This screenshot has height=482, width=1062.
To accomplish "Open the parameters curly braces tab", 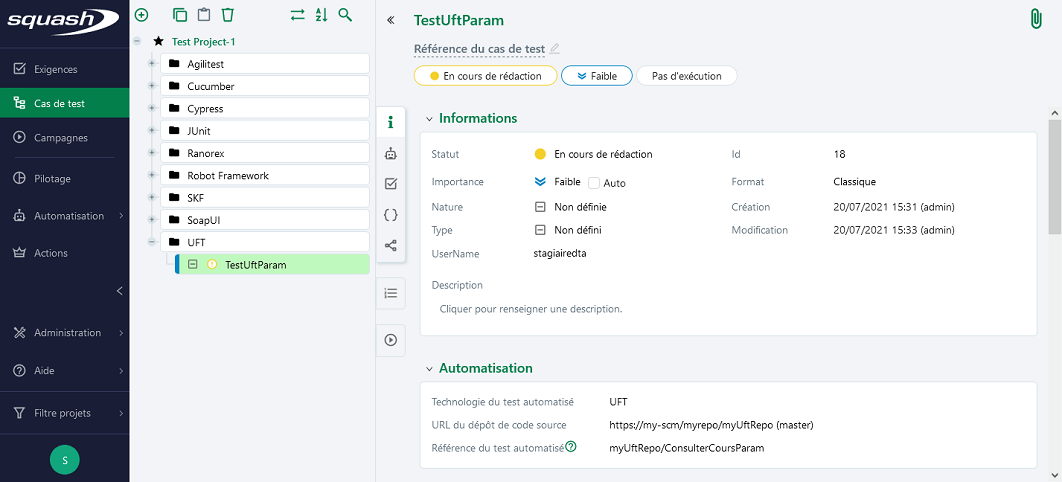I will pos(391,214).
